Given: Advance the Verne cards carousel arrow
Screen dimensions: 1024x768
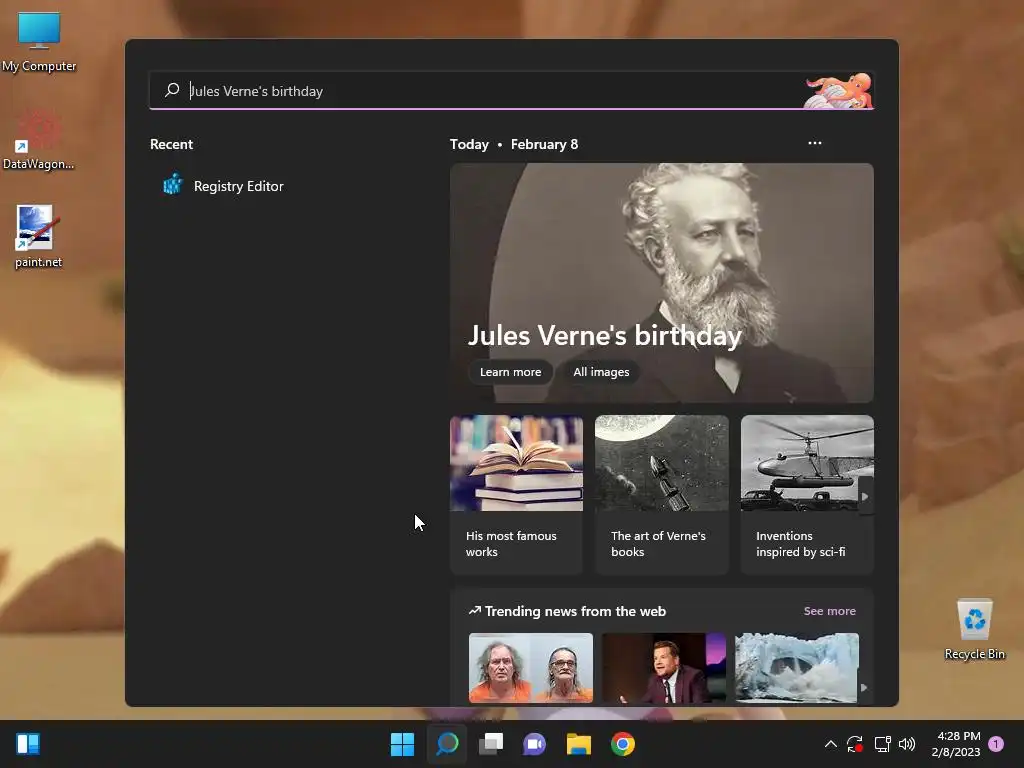Looking at the screenshot, I should pos(865,496).
